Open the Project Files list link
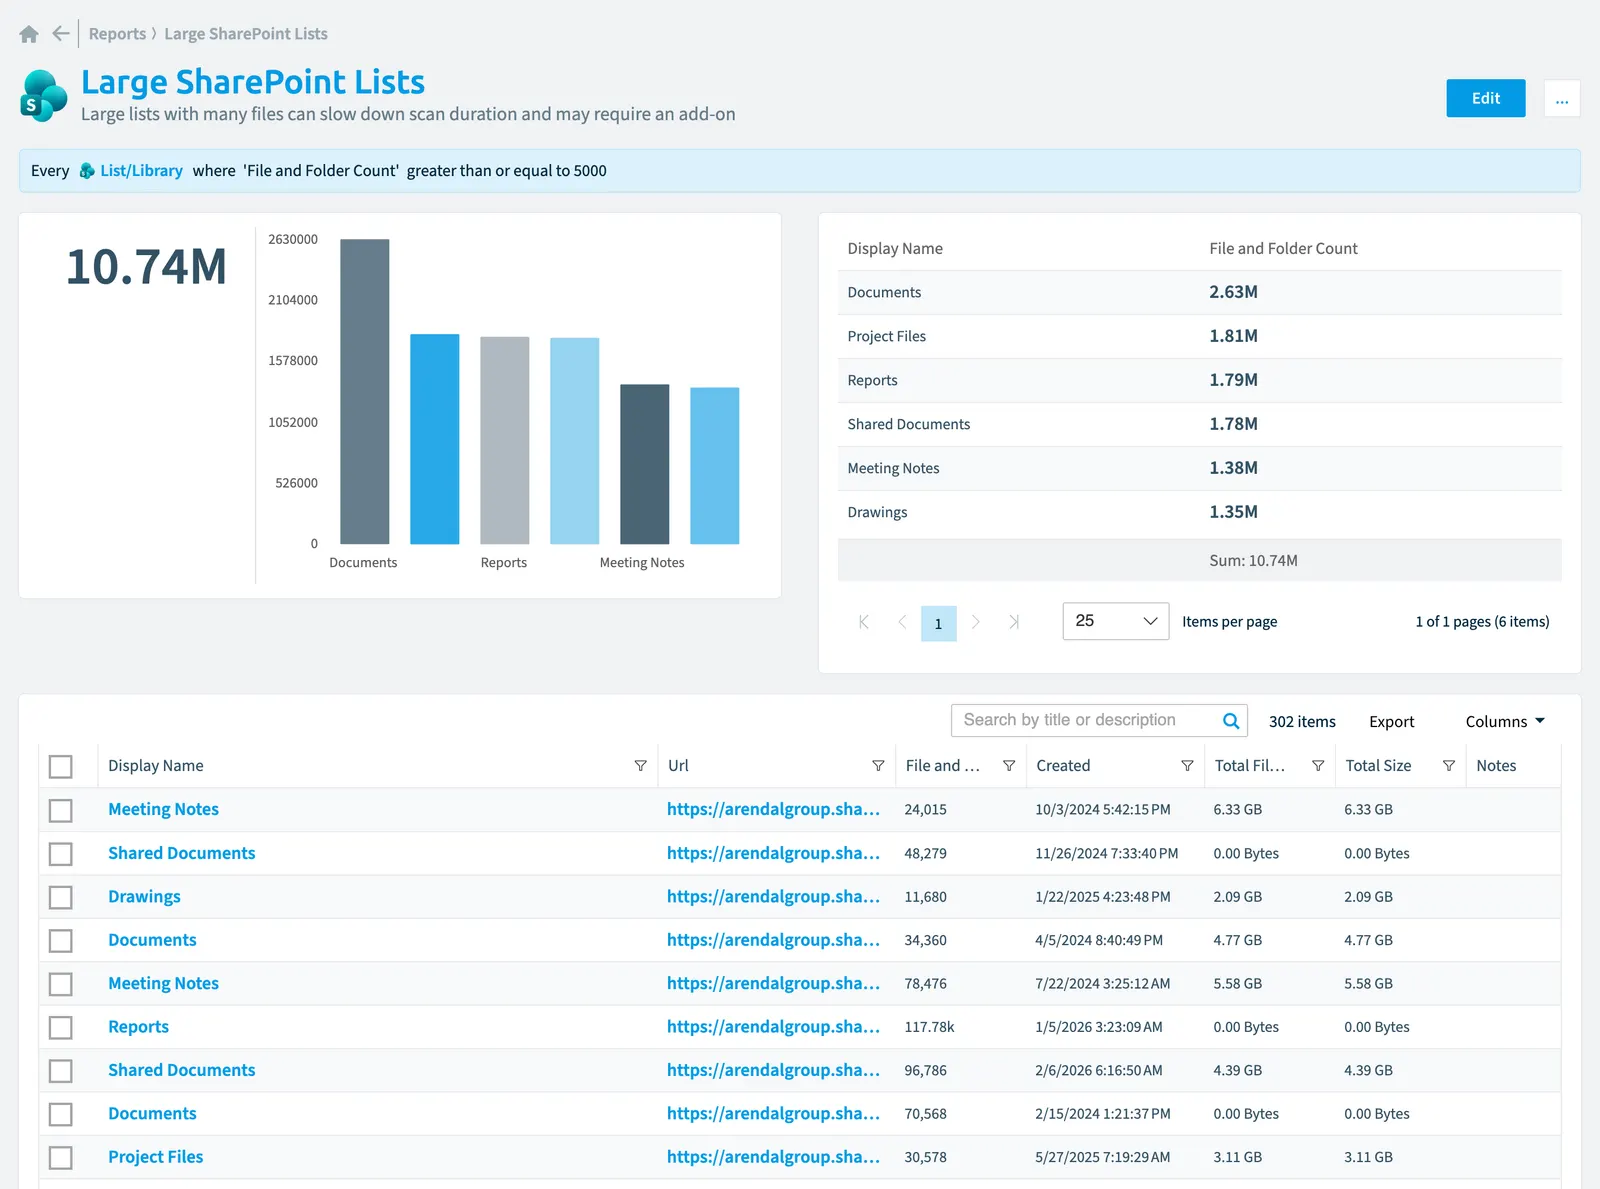Image resolution: width=1600 pixels, height=1189 pixels. [155, 1157]
